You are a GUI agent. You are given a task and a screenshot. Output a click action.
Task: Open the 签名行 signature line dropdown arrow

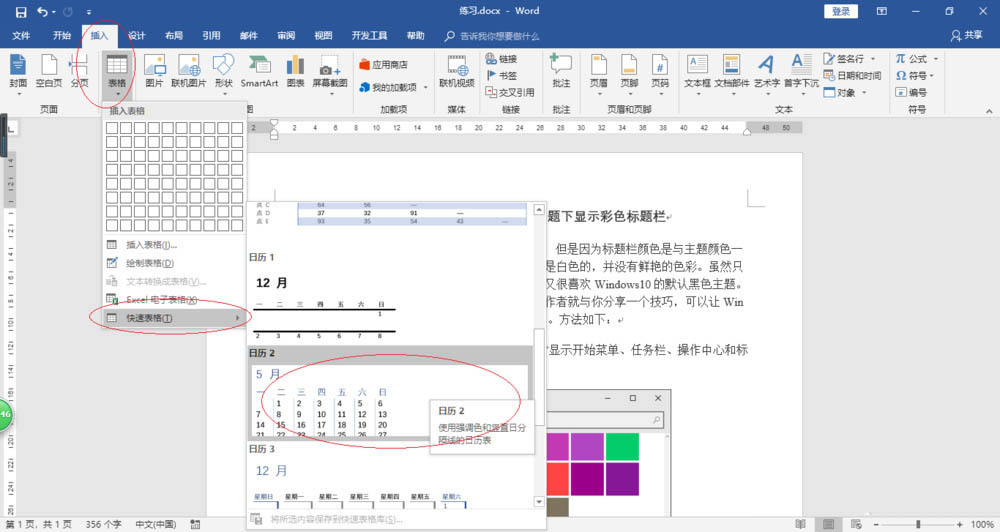[873, 59]
